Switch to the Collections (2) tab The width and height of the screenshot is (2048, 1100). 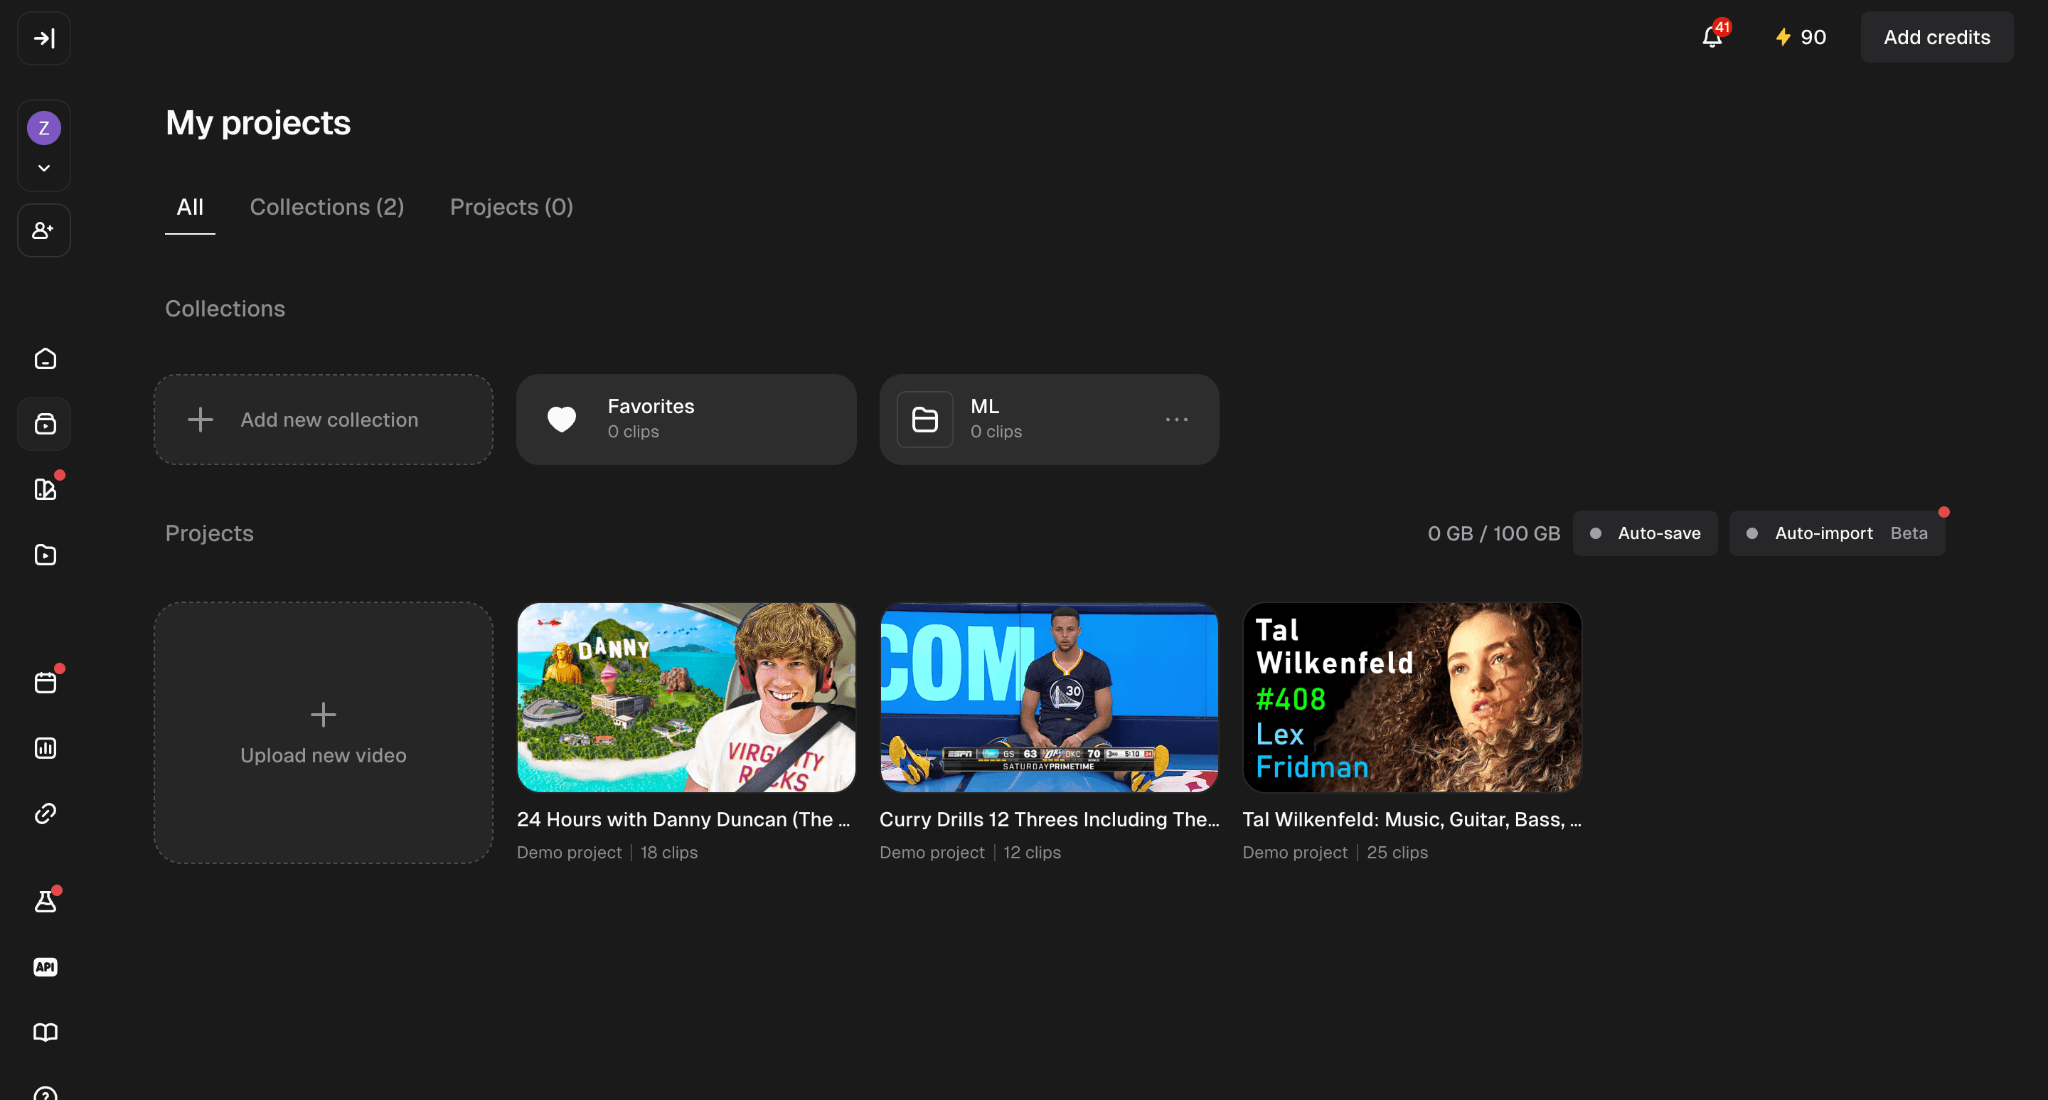tap(327, 207)
